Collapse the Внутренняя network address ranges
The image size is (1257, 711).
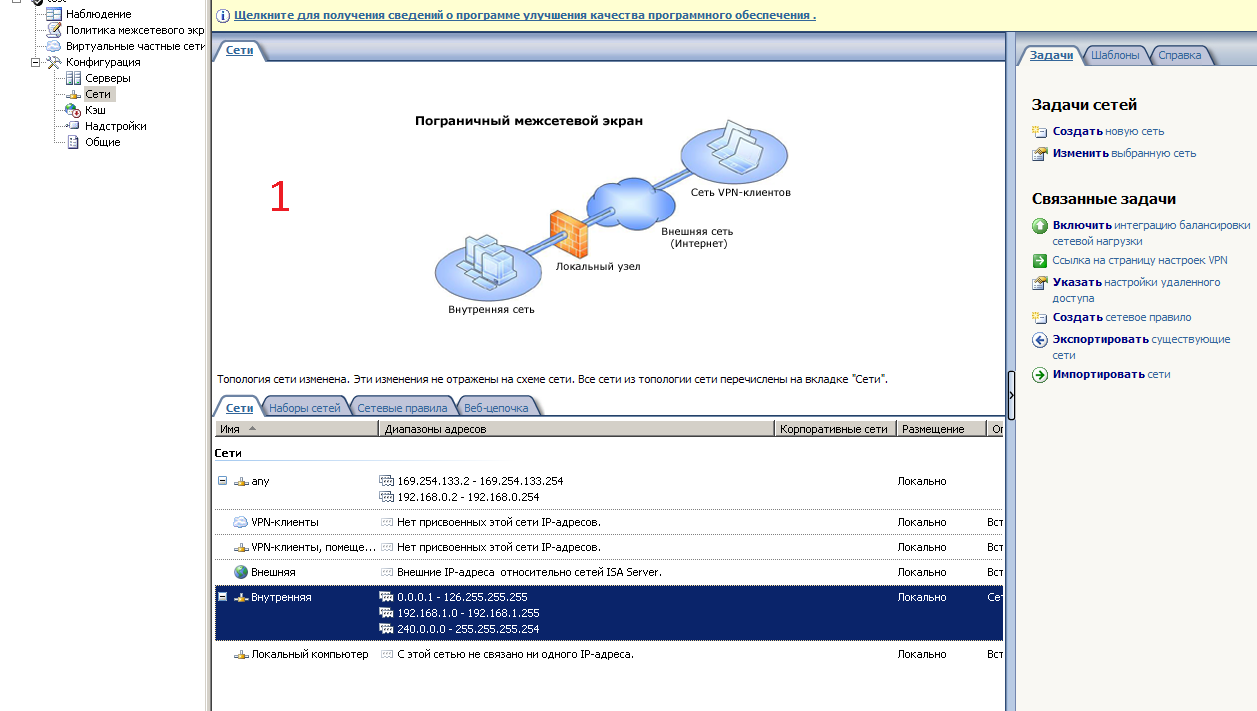pos(222,597)
